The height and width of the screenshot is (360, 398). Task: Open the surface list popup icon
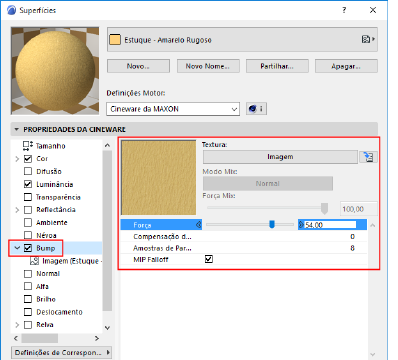[x=368, y=39]
